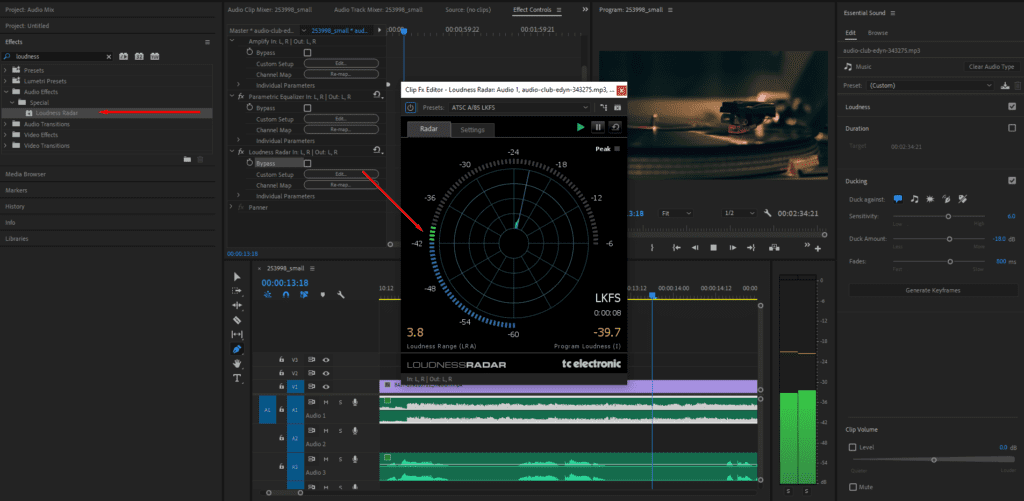
Task: Duck against SFX burst icon
Action: pos(930,199)
